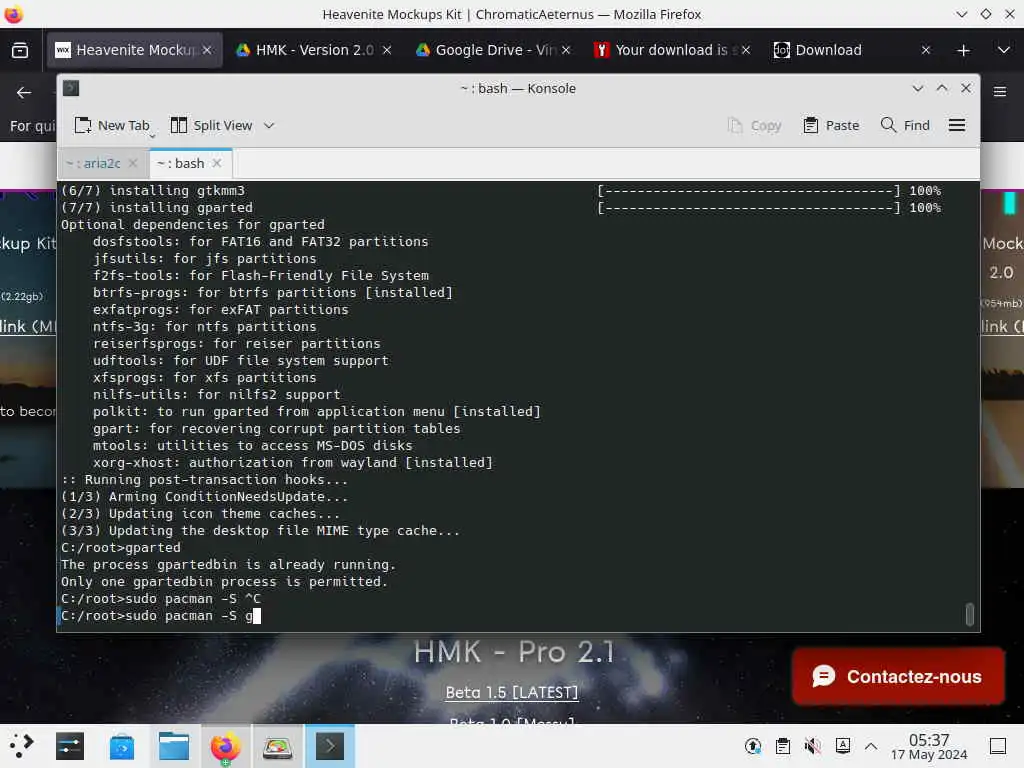Viewport: 1024px width, 768px height.
Task: Switch to the Google Drive browser tab
Action: 494,50
